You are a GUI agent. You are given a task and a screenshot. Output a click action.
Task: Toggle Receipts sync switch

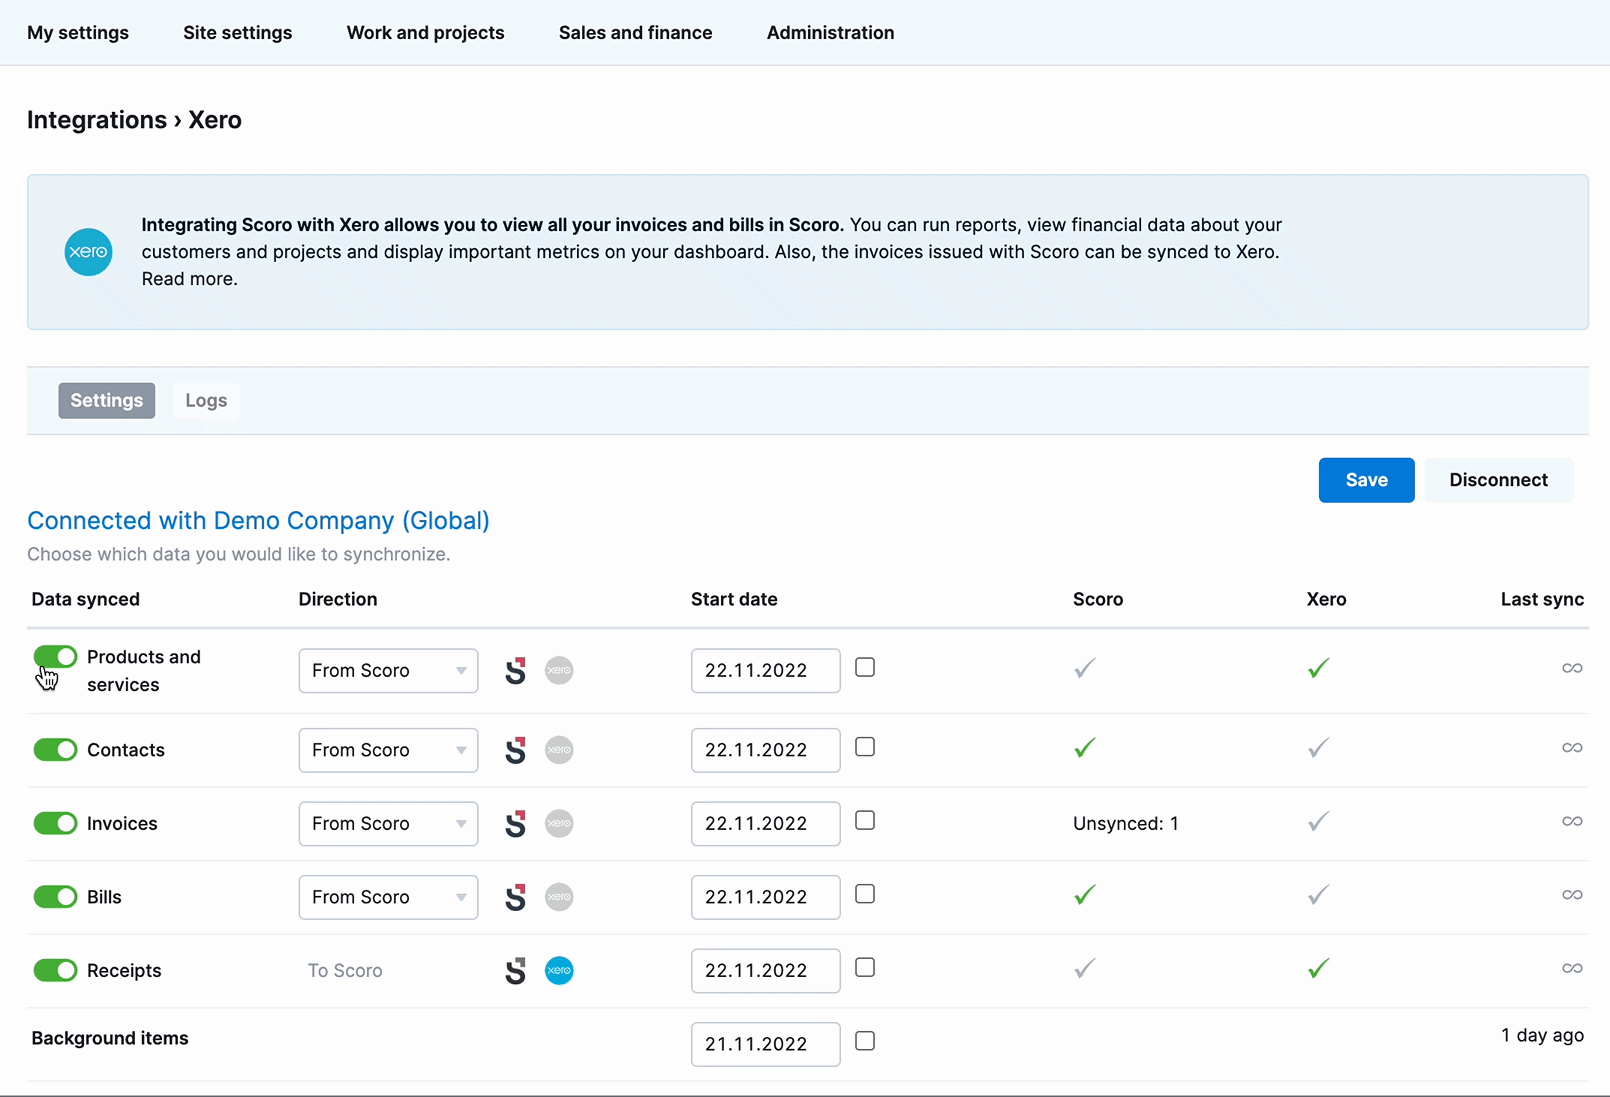(x=55, y=970)
